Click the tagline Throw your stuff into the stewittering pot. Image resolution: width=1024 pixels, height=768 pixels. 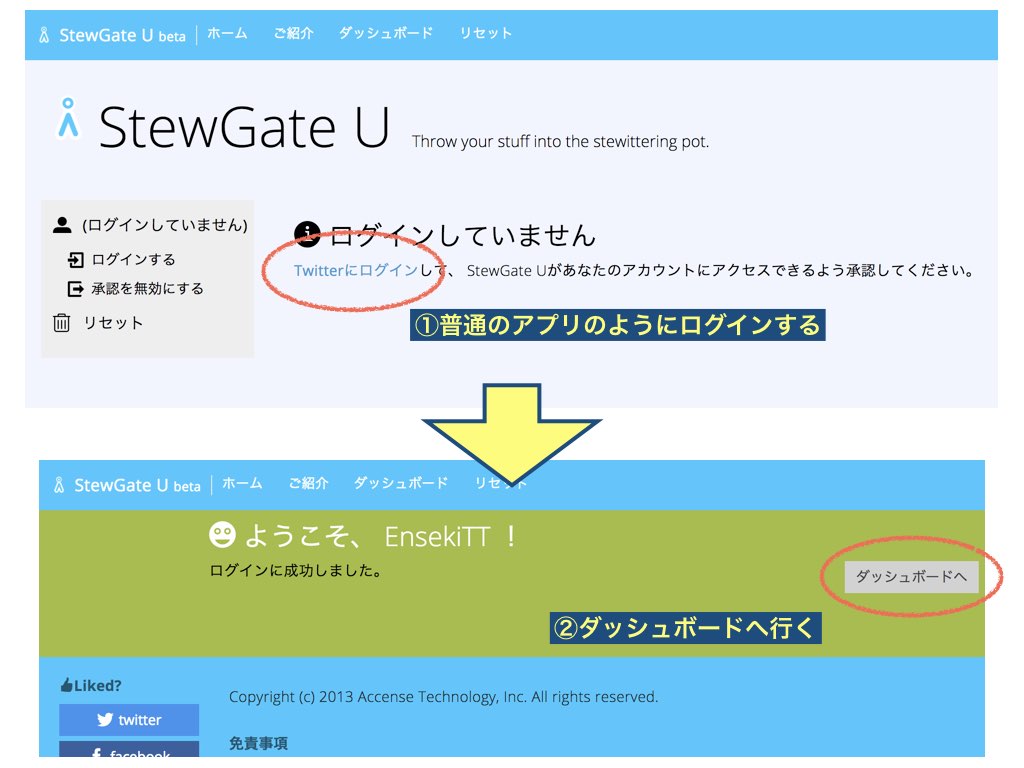click(560, 142)
